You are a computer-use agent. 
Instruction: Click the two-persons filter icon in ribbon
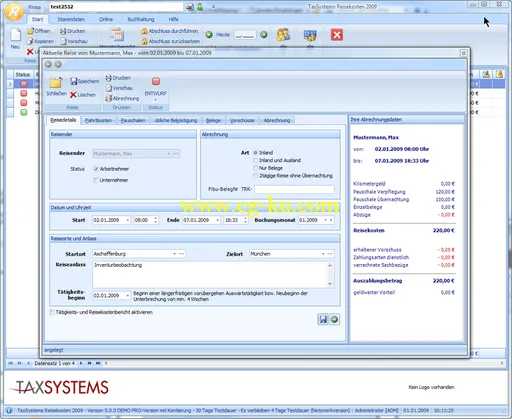[x=283, y=35]
